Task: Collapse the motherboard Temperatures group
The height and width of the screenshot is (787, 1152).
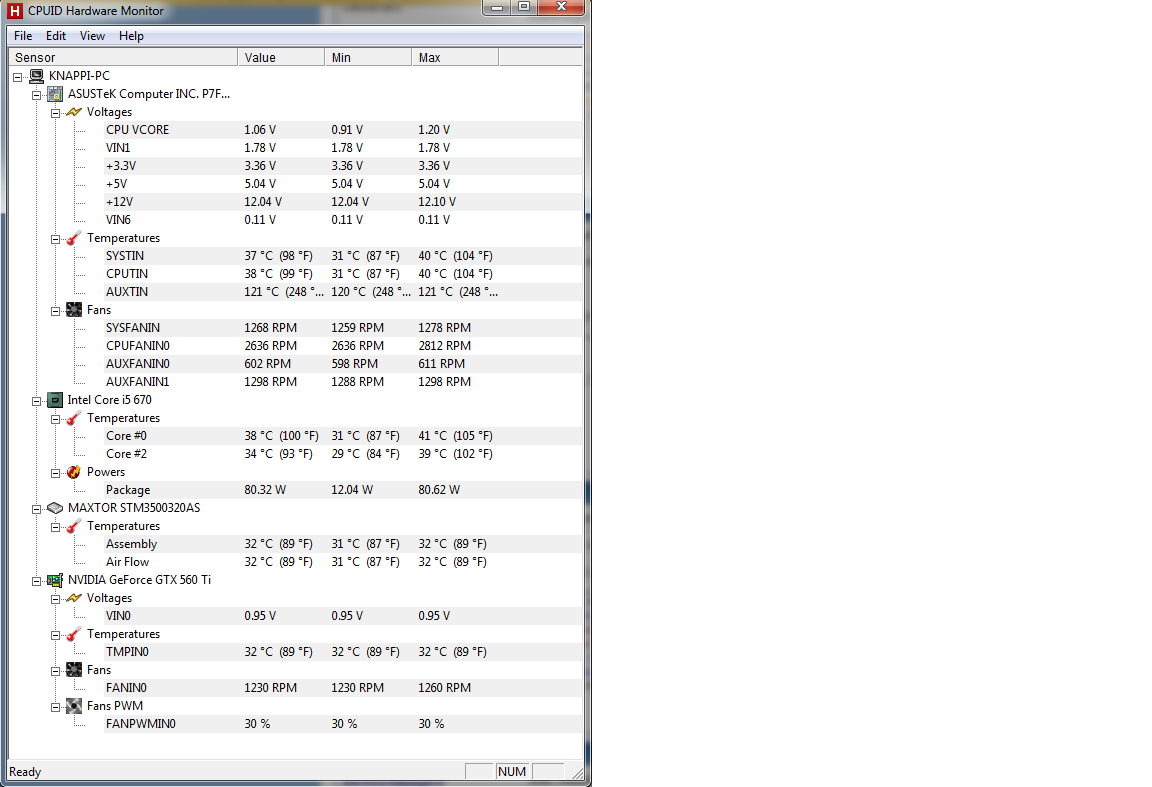Action: (55, 240)
